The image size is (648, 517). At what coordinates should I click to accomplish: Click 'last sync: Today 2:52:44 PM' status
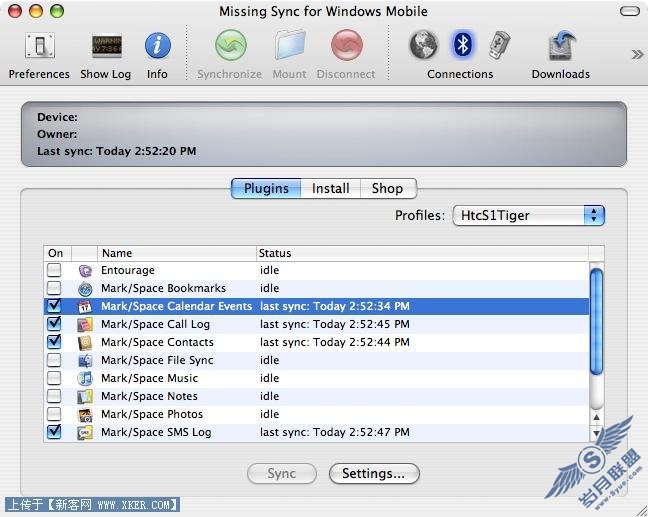coord(335,343)
